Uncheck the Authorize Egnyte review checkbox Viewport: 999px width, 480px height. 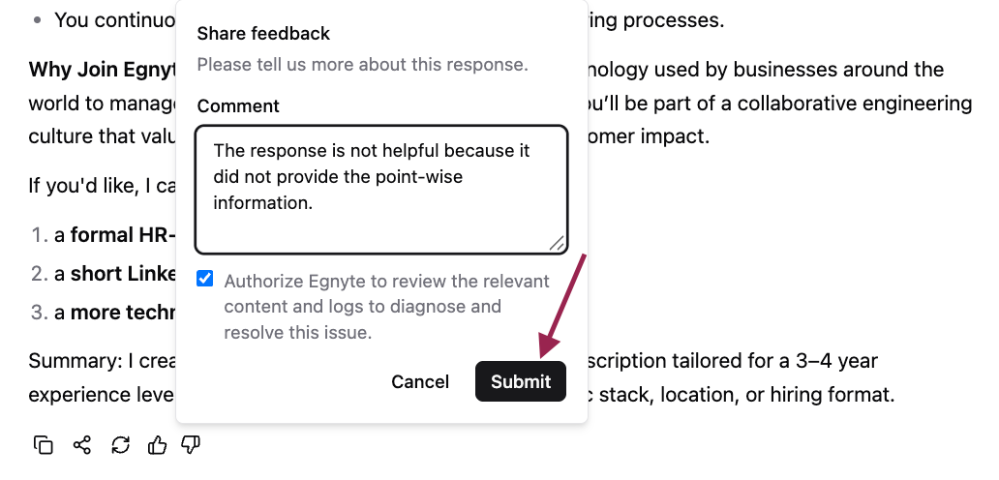point(205,279)
